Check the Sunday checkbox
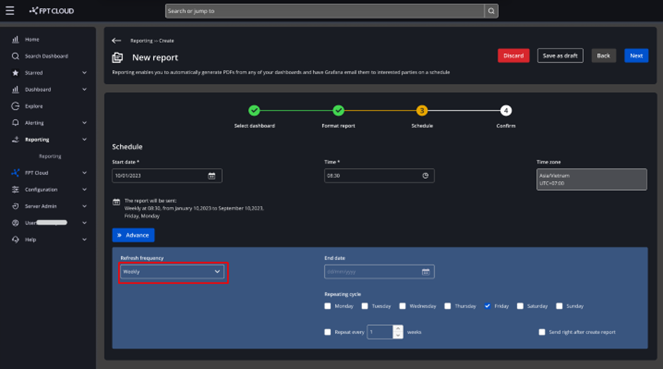This screenshot has width=663, height=369. pyautogui.click(x=559, y=306)
